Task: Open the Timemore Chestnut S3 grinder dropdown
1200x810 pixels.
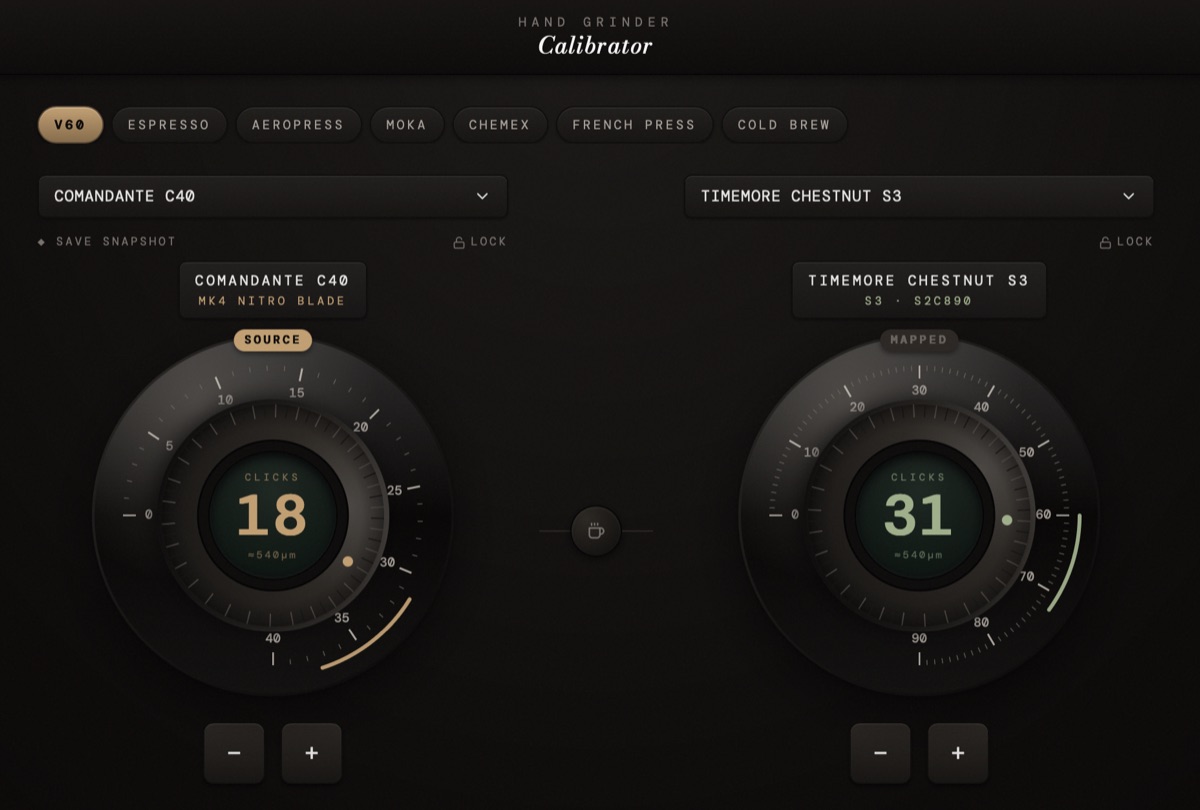Action: point(919,196)
